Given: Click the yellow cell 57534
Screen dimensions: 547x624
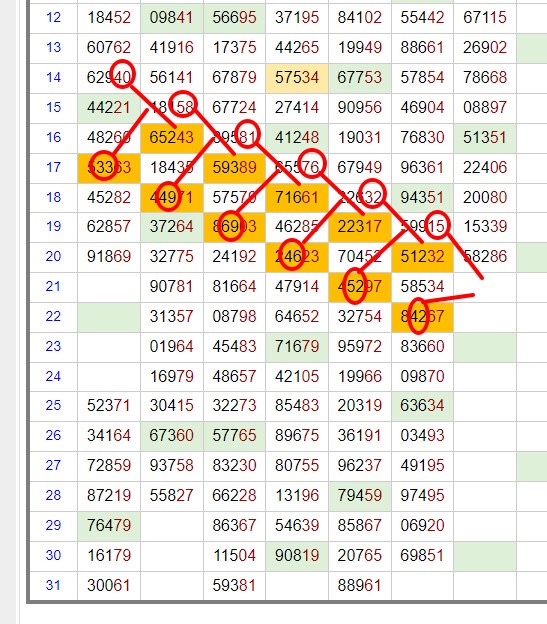Looking at the screenshot, I should 297,78.
